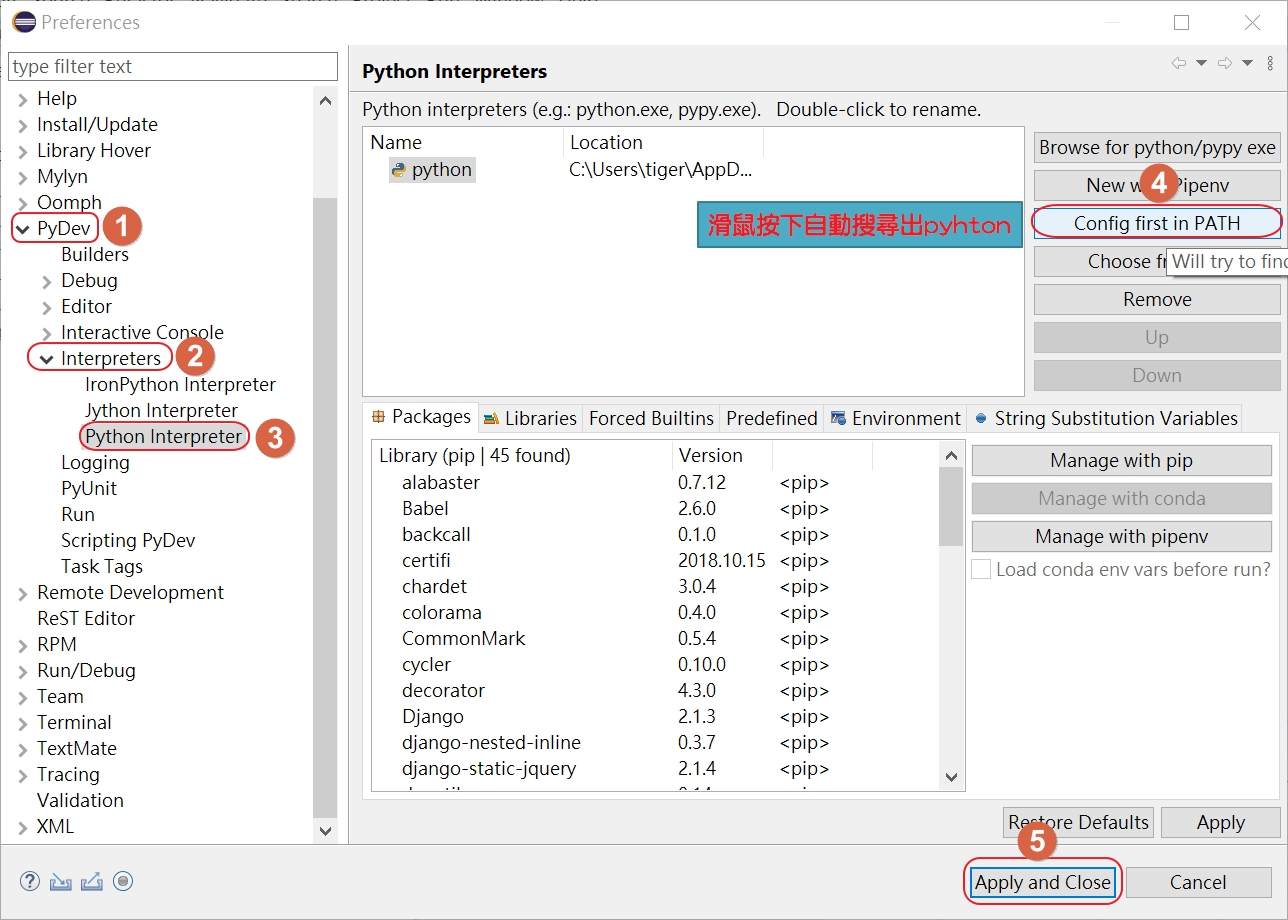This screenshot has height=920, width=1288.
Task: Open the forward history dropdown arrow
Action: pos(1247,63)
